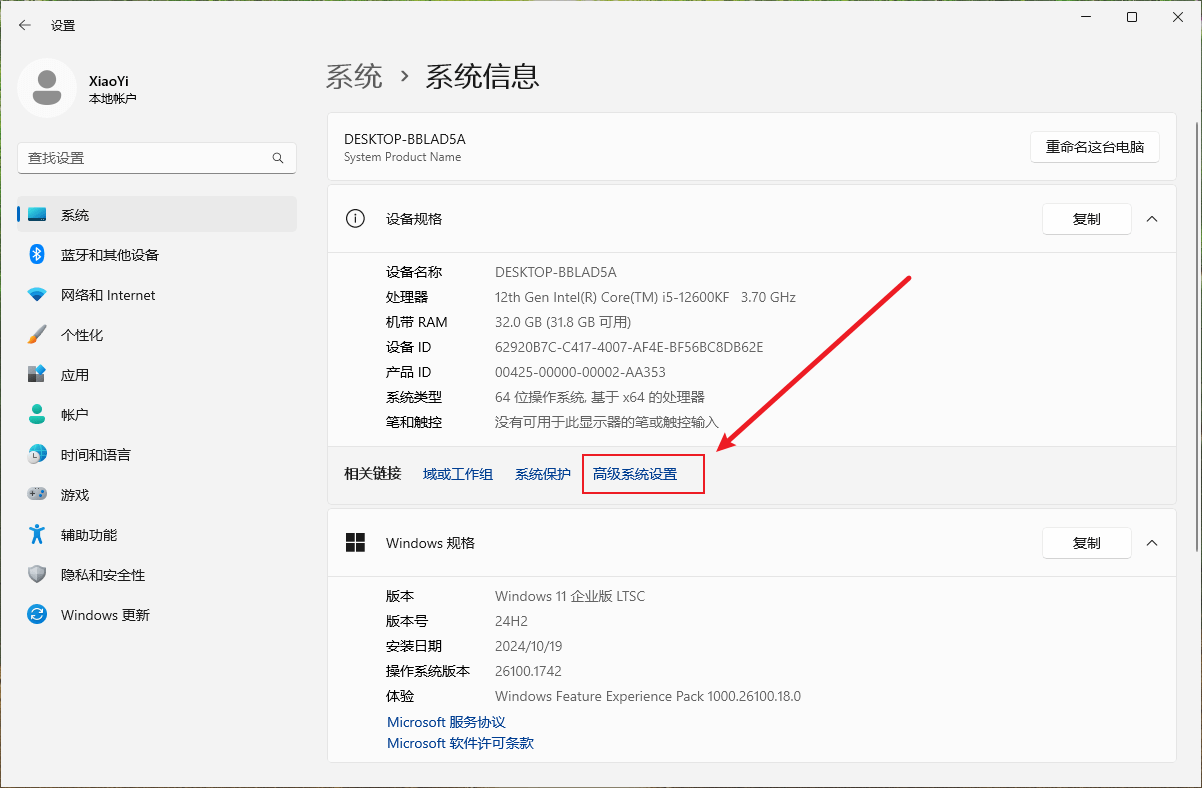This screenshot has width=1202, height=788.
Task: Click the 查找设置 search box
Action: 156,157
